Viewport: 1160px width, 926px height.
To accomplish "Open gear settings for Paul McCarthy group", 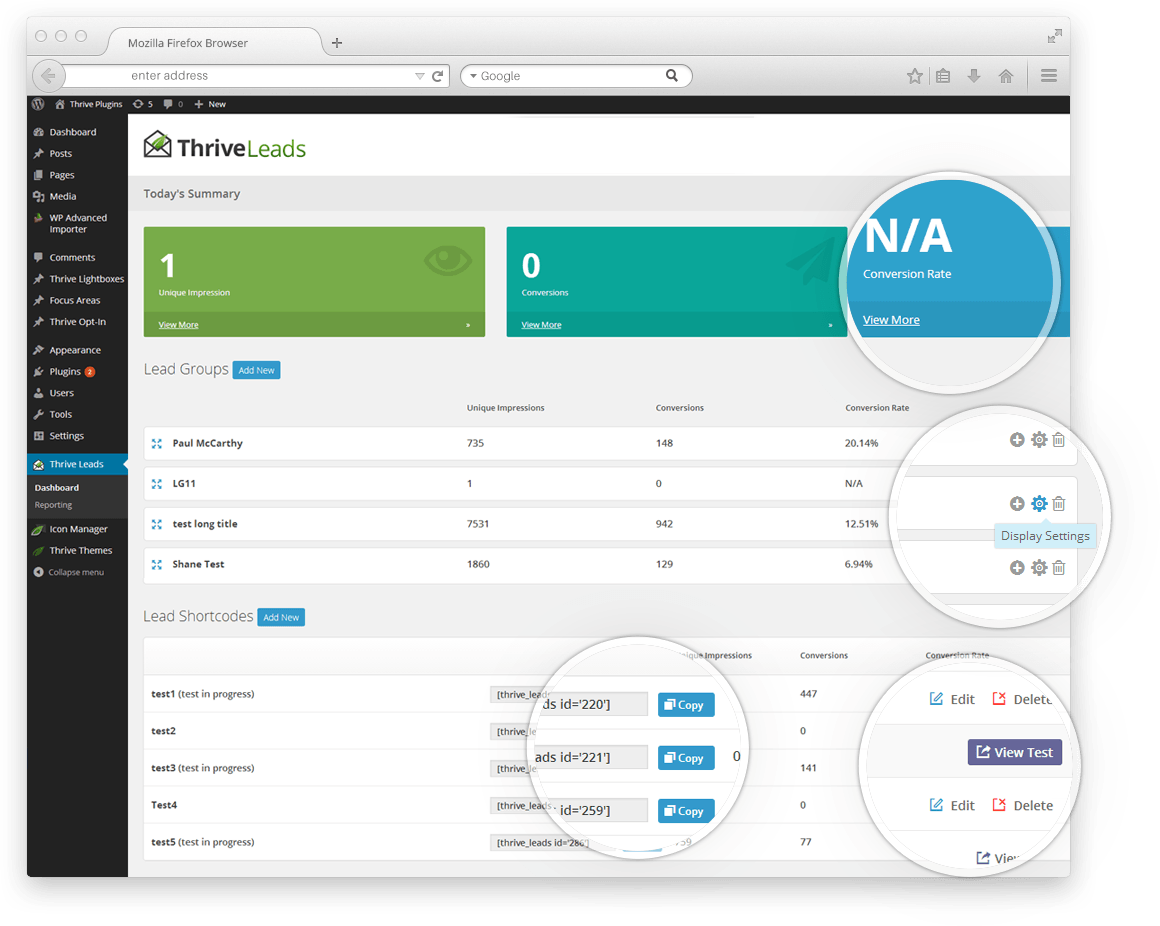I will pos(1039,440).
